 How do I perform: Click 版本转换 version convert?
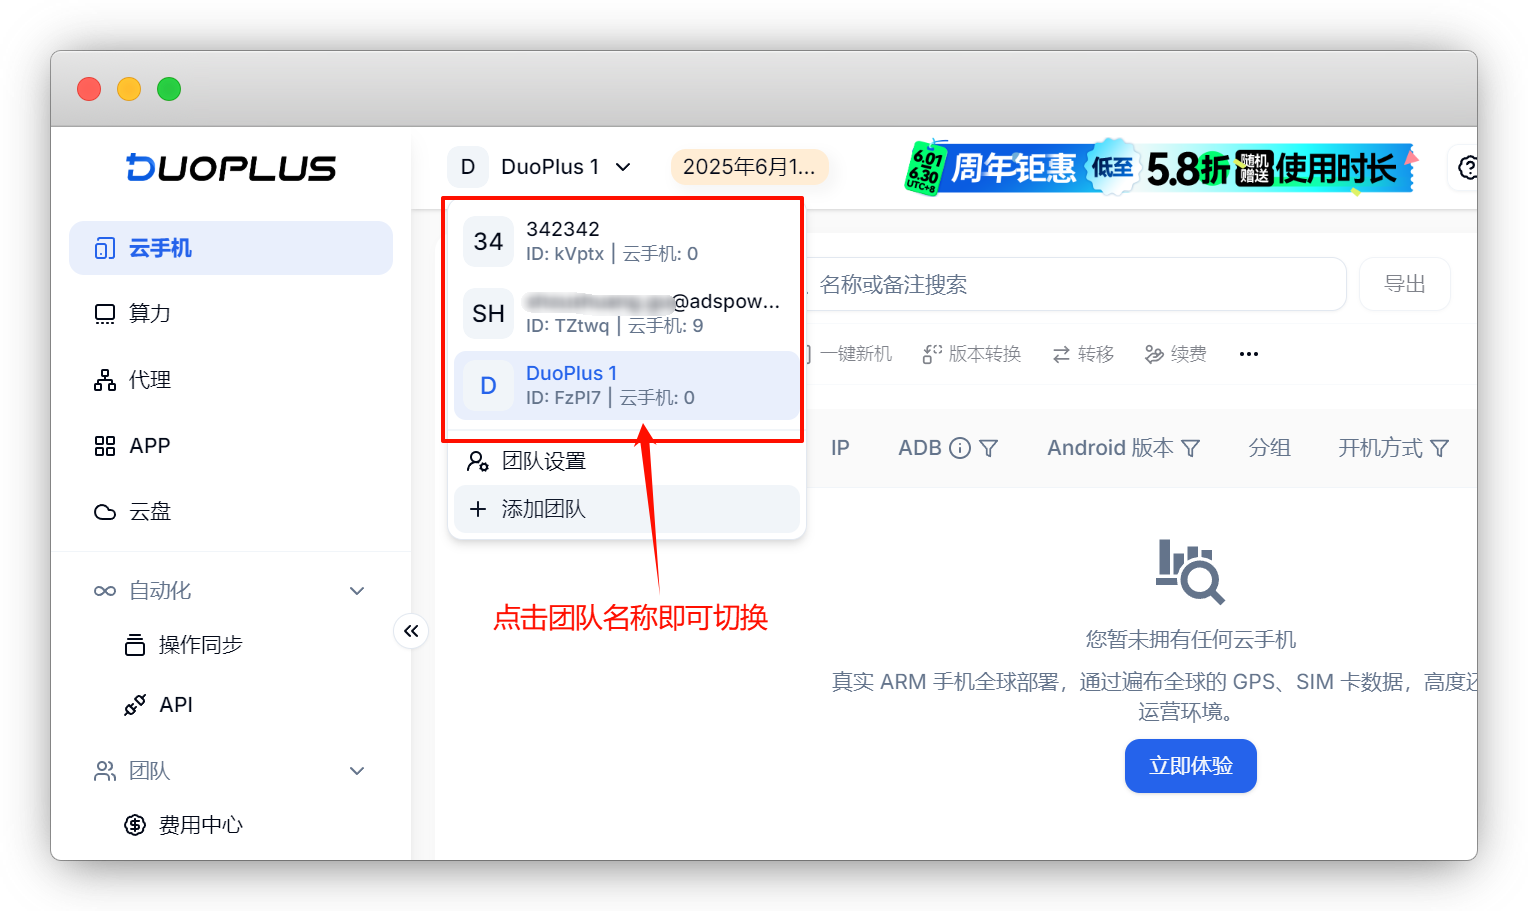pyautogui.click(x=971, y=354)
